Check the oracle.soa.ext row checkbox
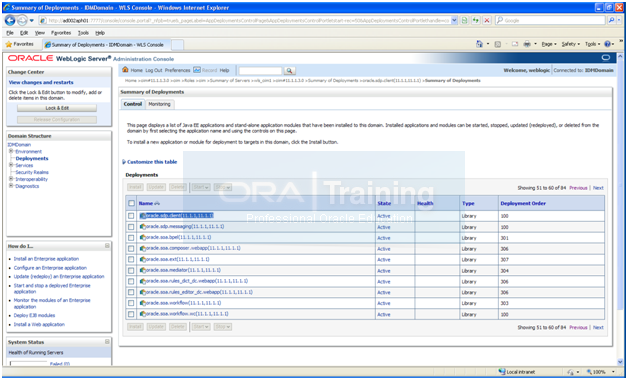628x380 pixels. coord(131,259)
